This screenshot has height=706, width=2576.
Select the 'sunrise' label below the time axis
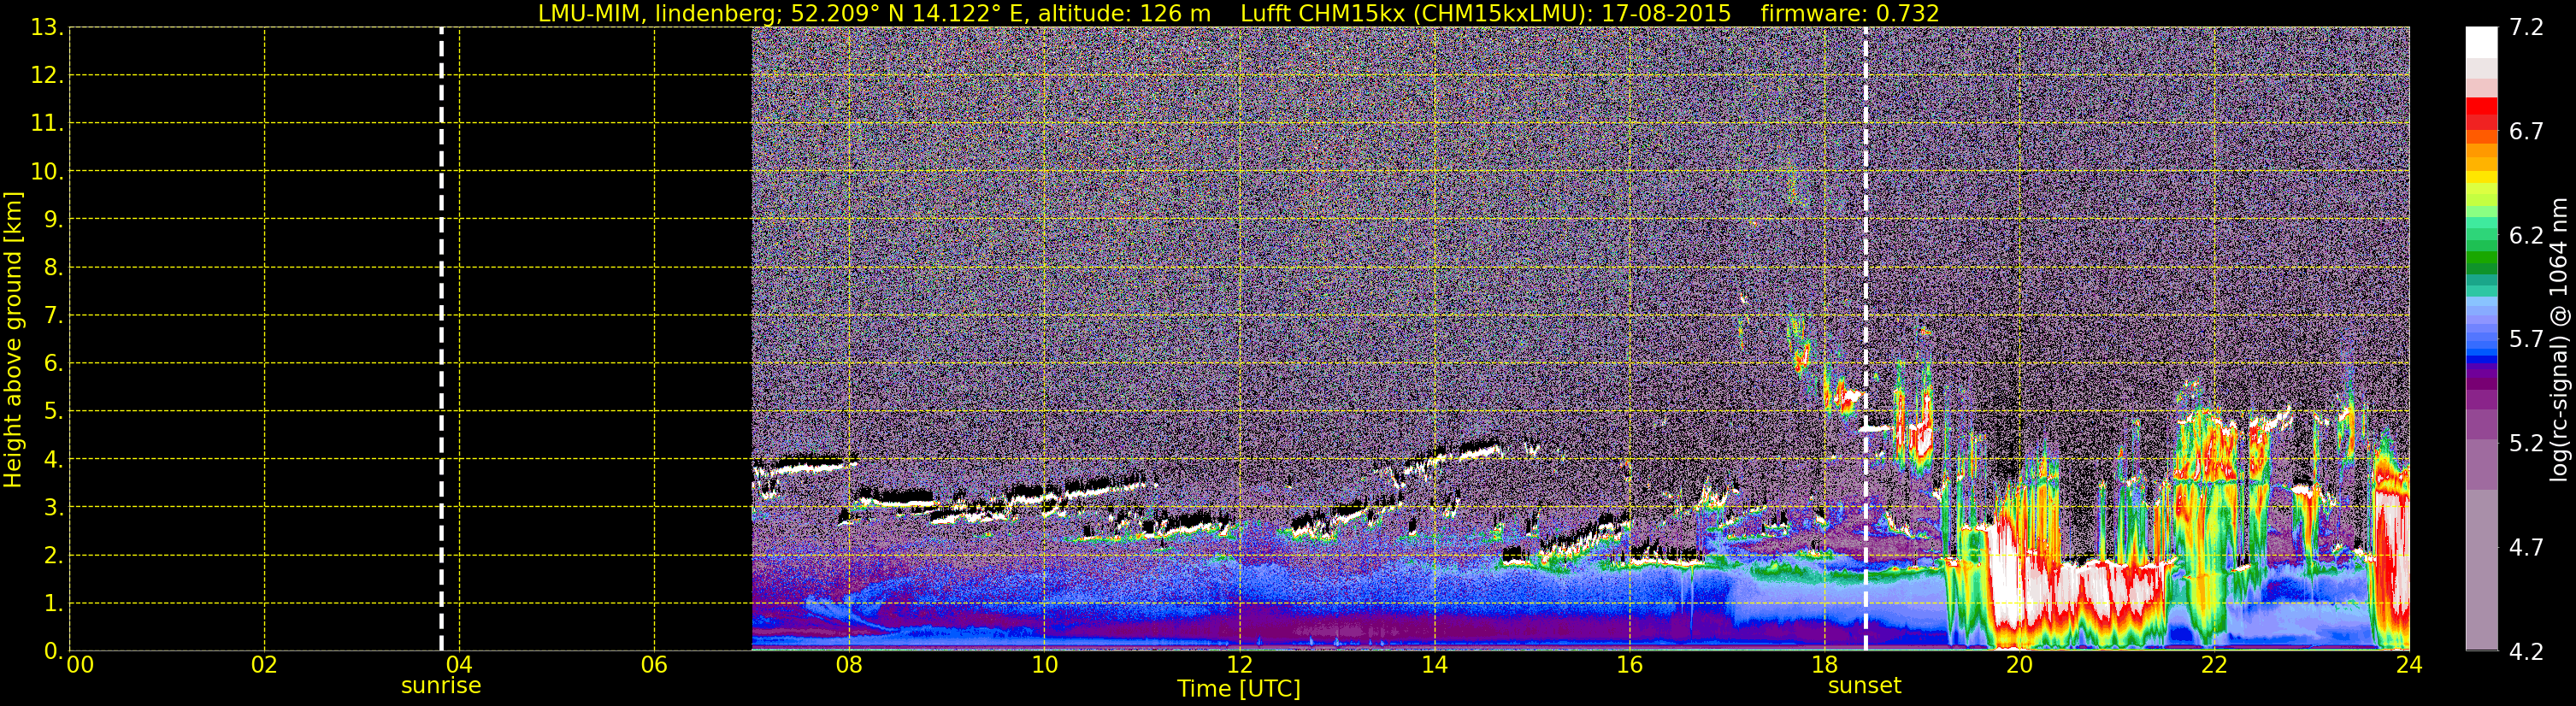click(441, 686)
